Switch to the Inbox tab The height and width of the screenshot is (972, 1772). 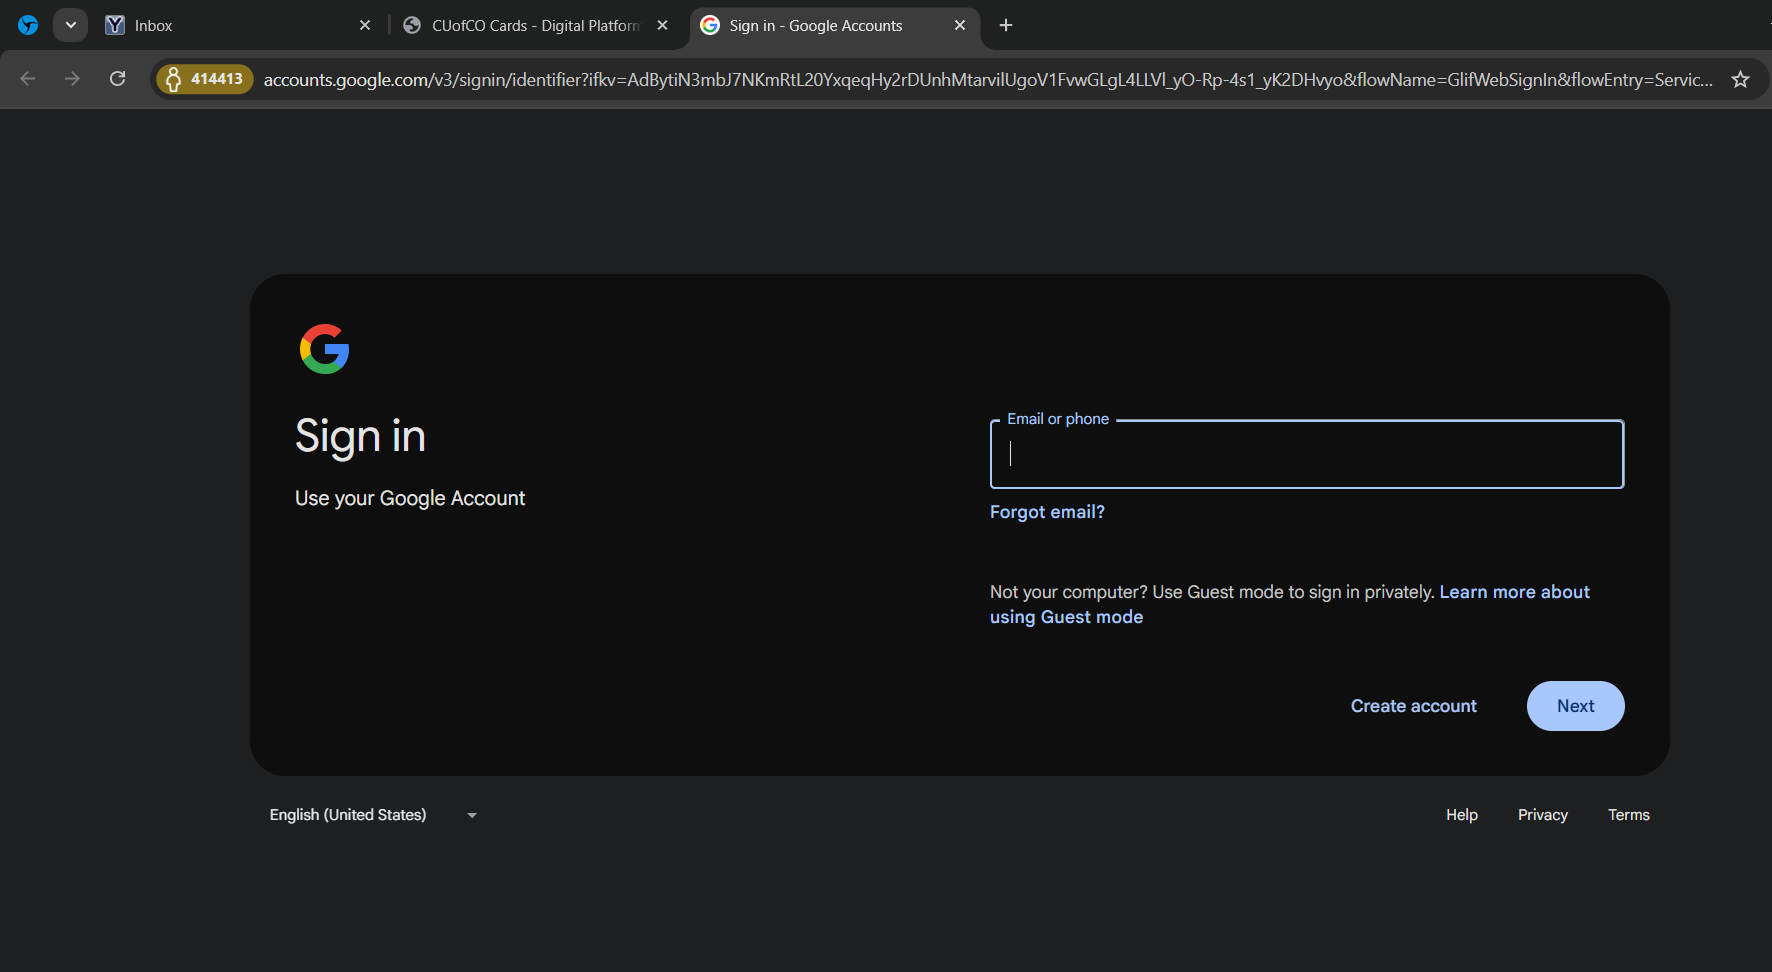230,25
